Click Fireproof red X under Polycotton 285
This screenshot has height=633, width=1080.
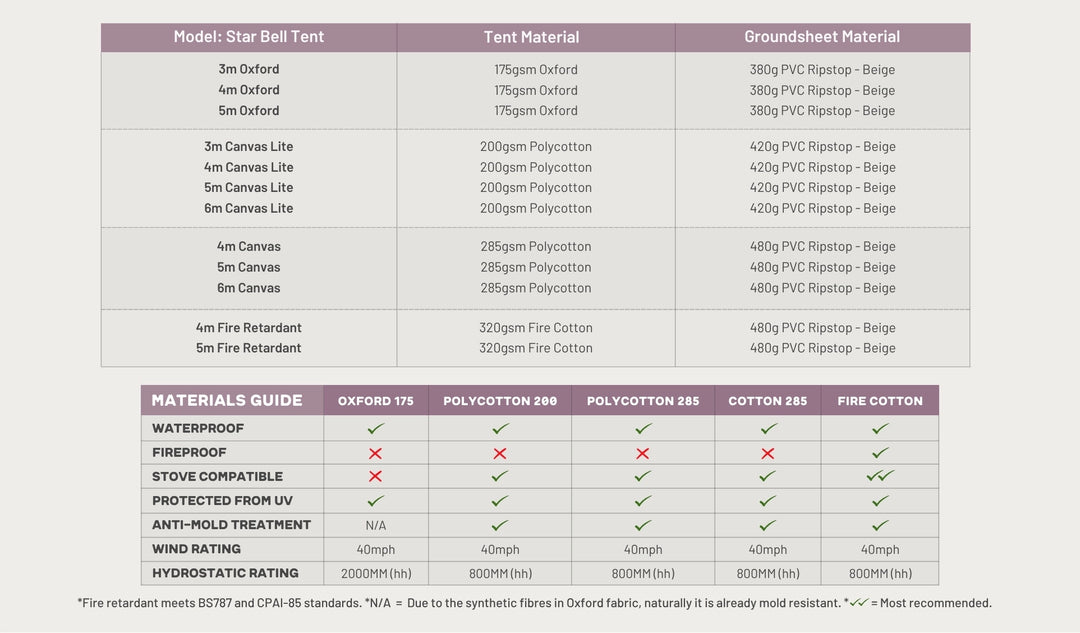(x=643, y=453)
